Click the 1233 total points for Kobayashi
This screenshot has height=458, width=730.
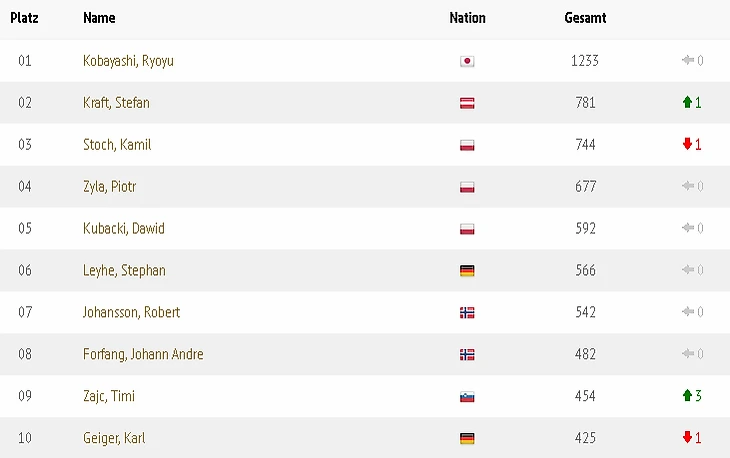[585, 61]
